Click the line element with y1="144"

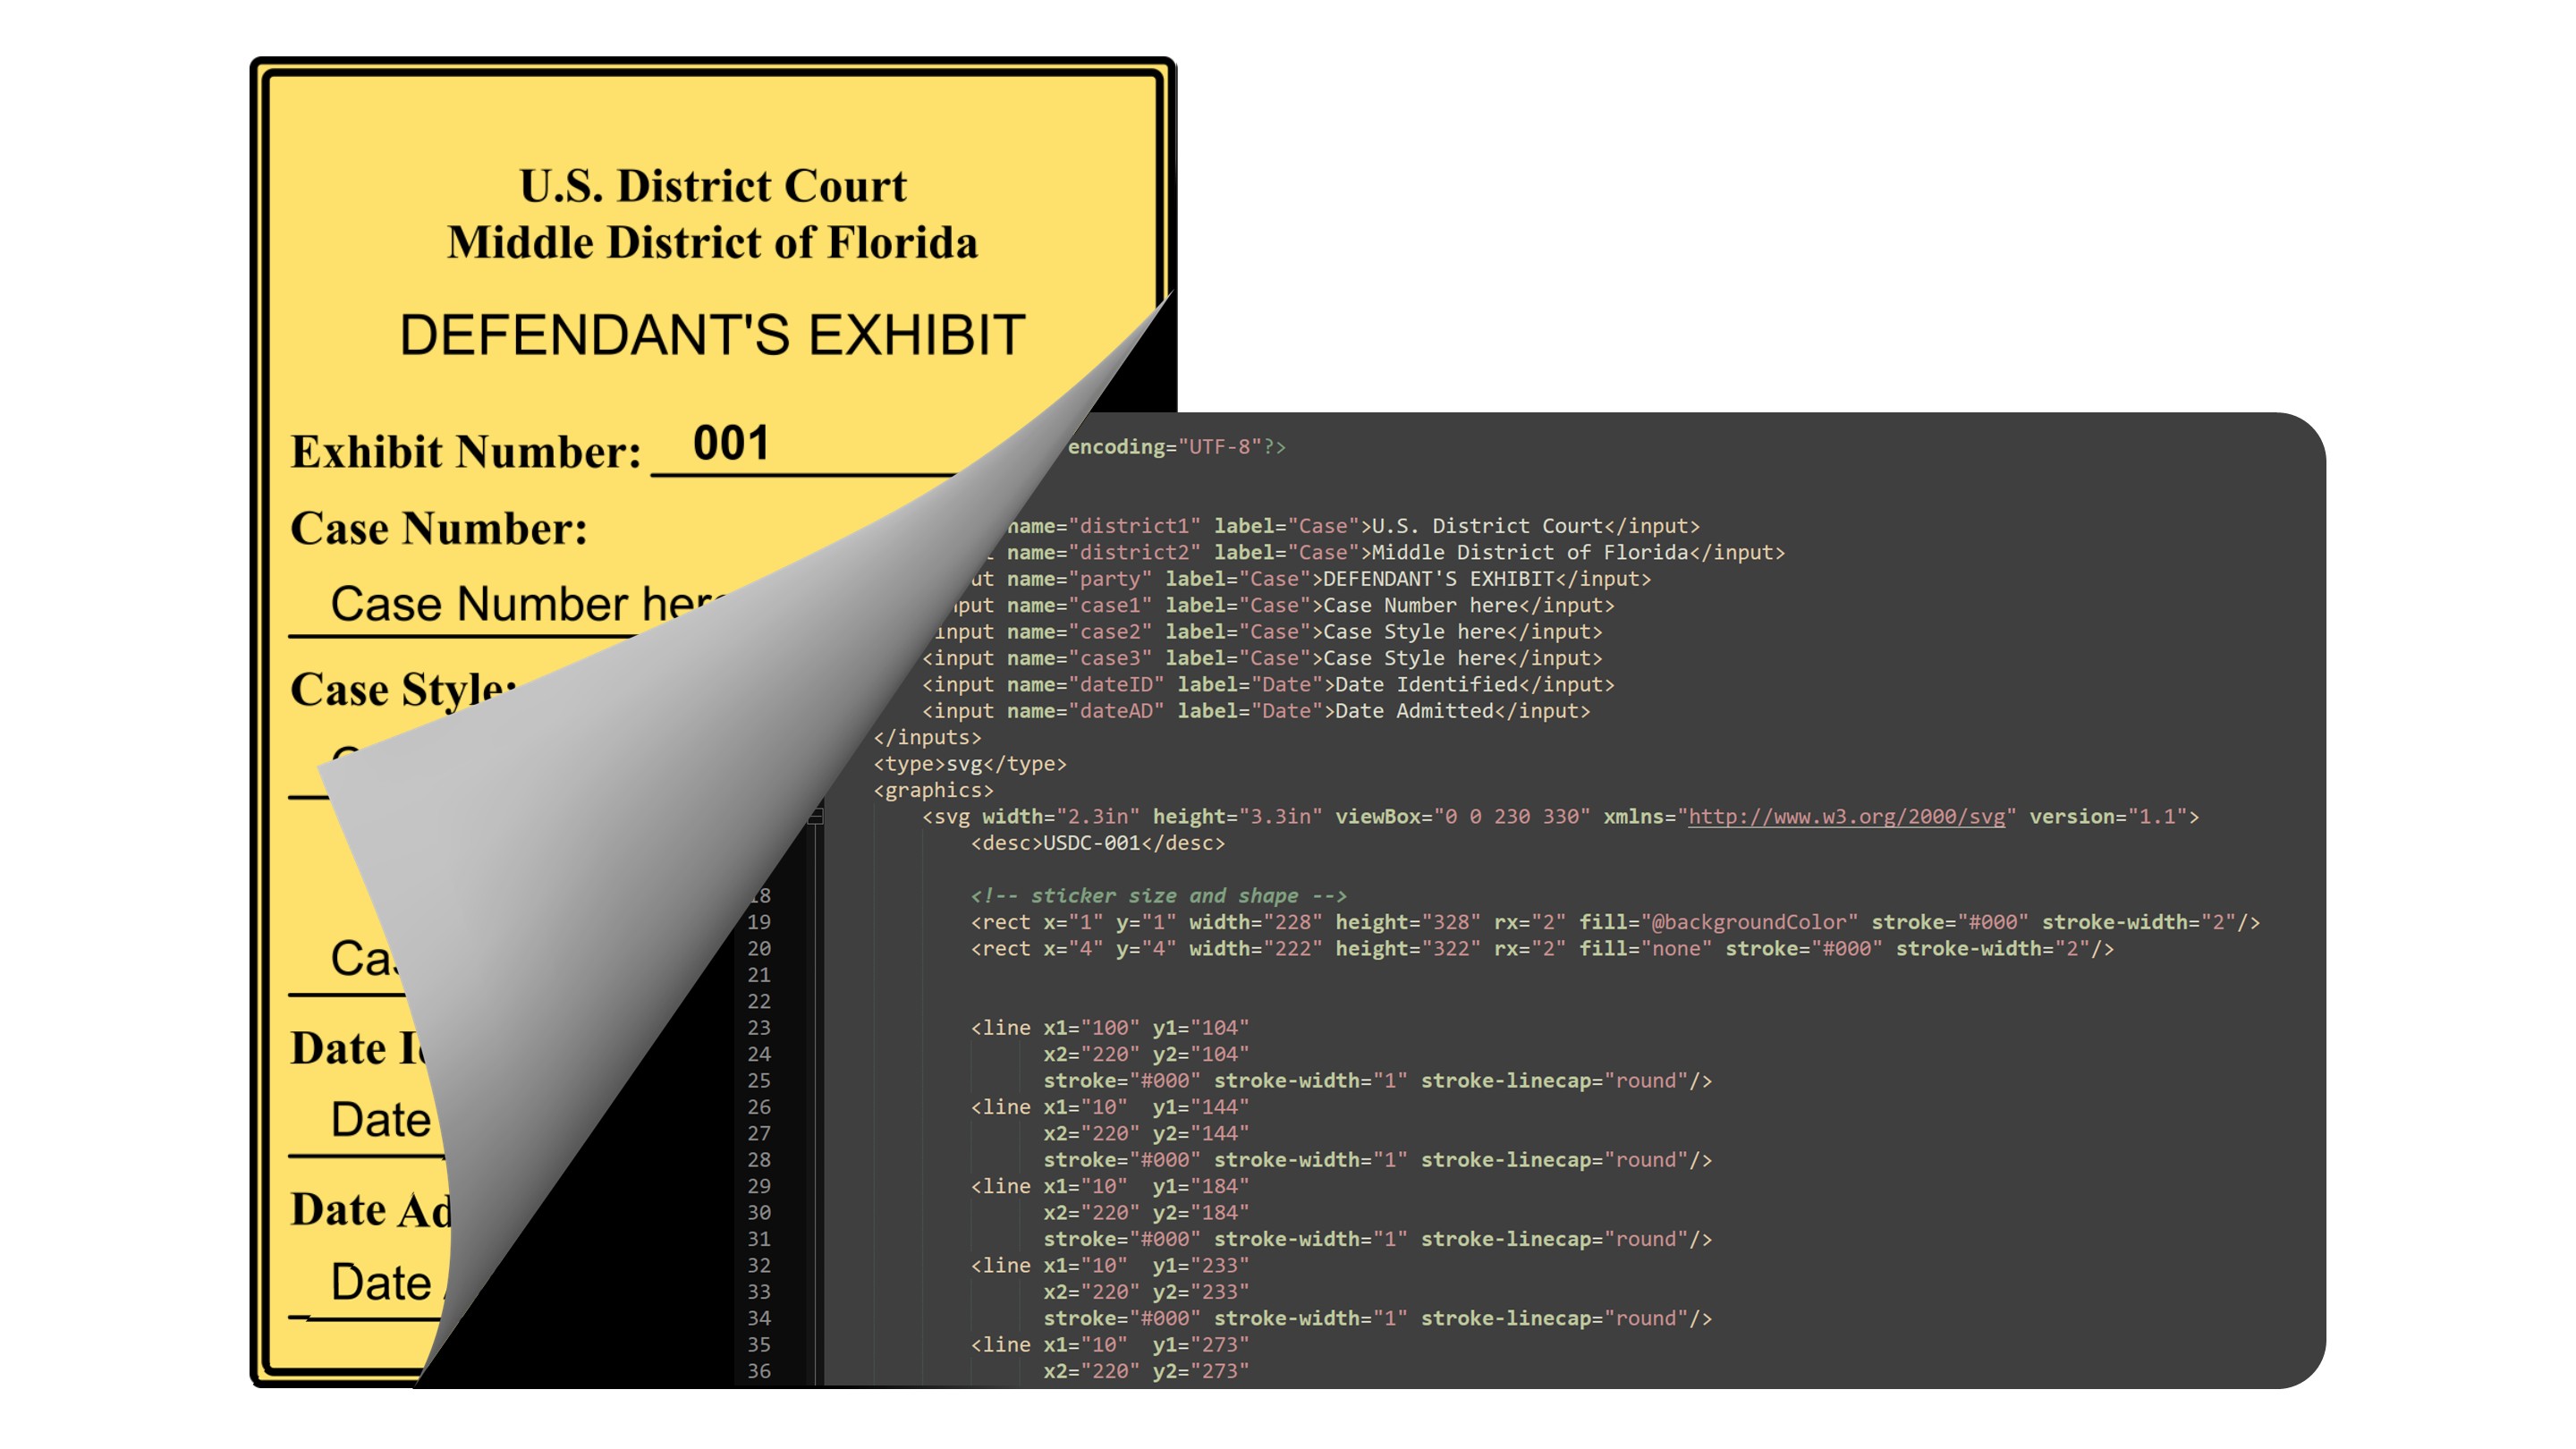click(x=1110, y=1107)
